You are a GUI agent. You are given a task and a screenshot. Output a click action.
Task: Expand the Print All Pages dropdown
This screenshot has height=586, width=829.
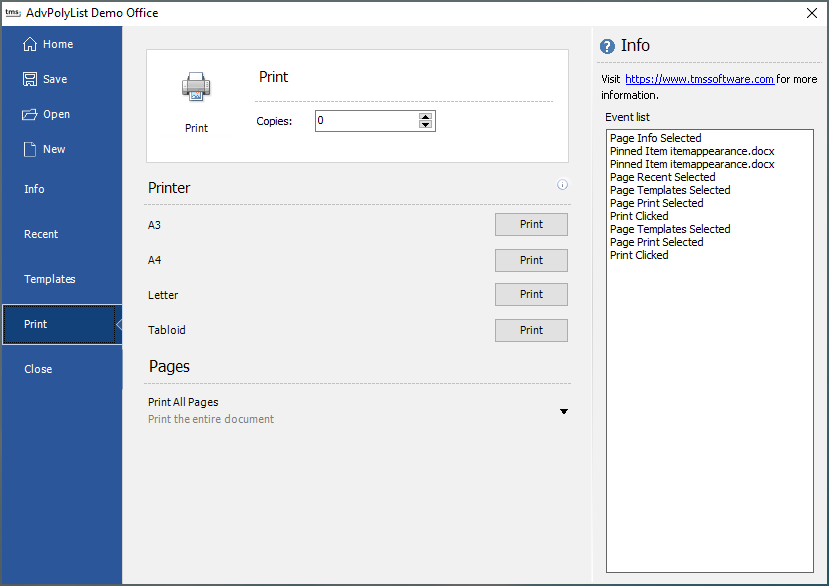563,411
